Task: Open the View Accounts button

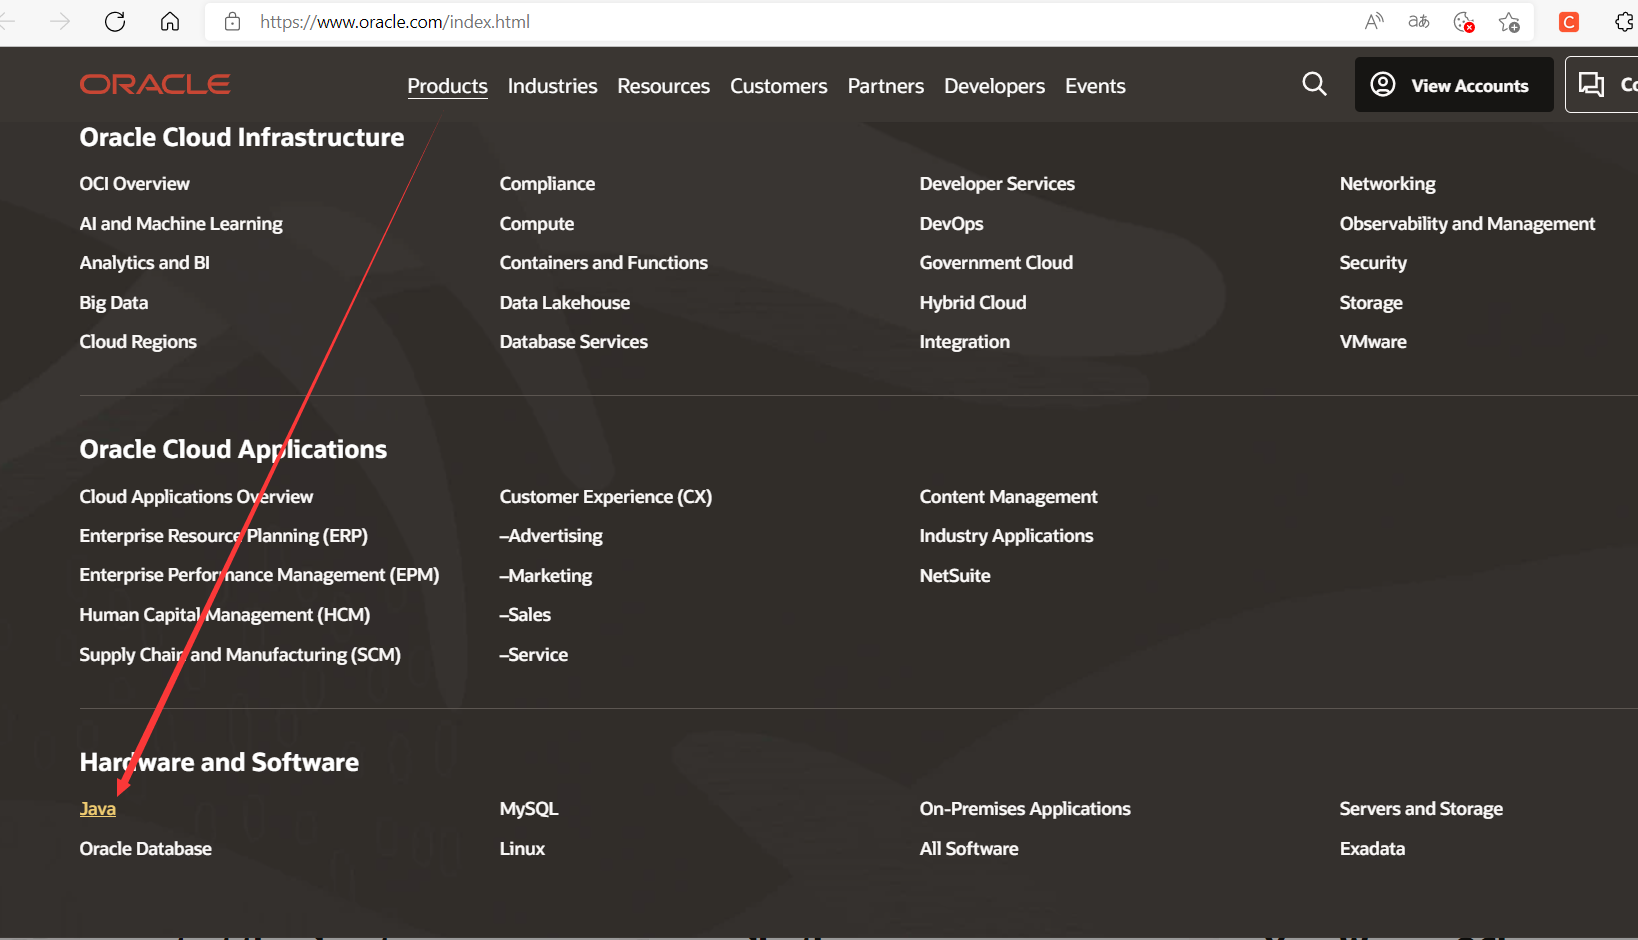Action: [x=1454, y=84]
